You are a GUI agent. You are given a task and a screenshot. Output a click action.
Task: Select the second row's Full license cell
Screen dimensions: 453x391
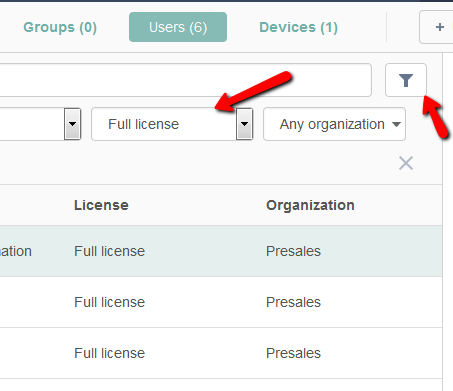point(109,302)
